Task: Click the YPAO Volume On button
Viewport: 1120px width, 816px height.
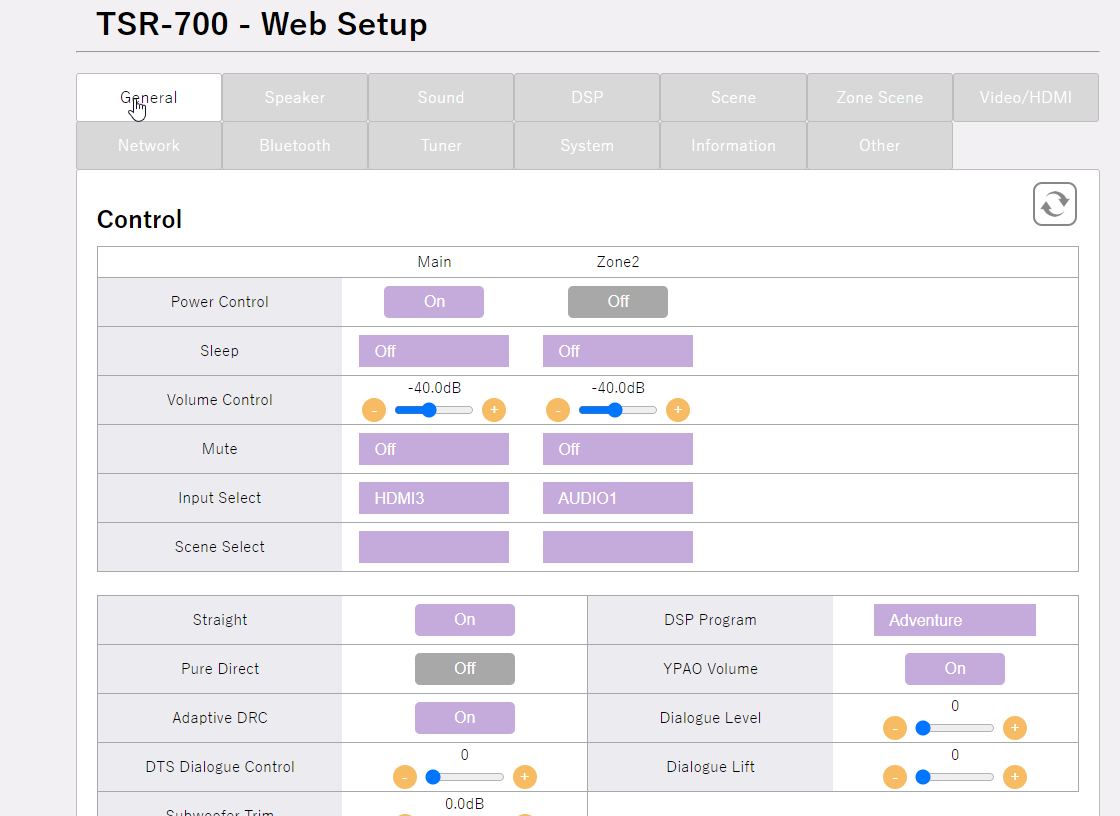Action: pos(955,669)
